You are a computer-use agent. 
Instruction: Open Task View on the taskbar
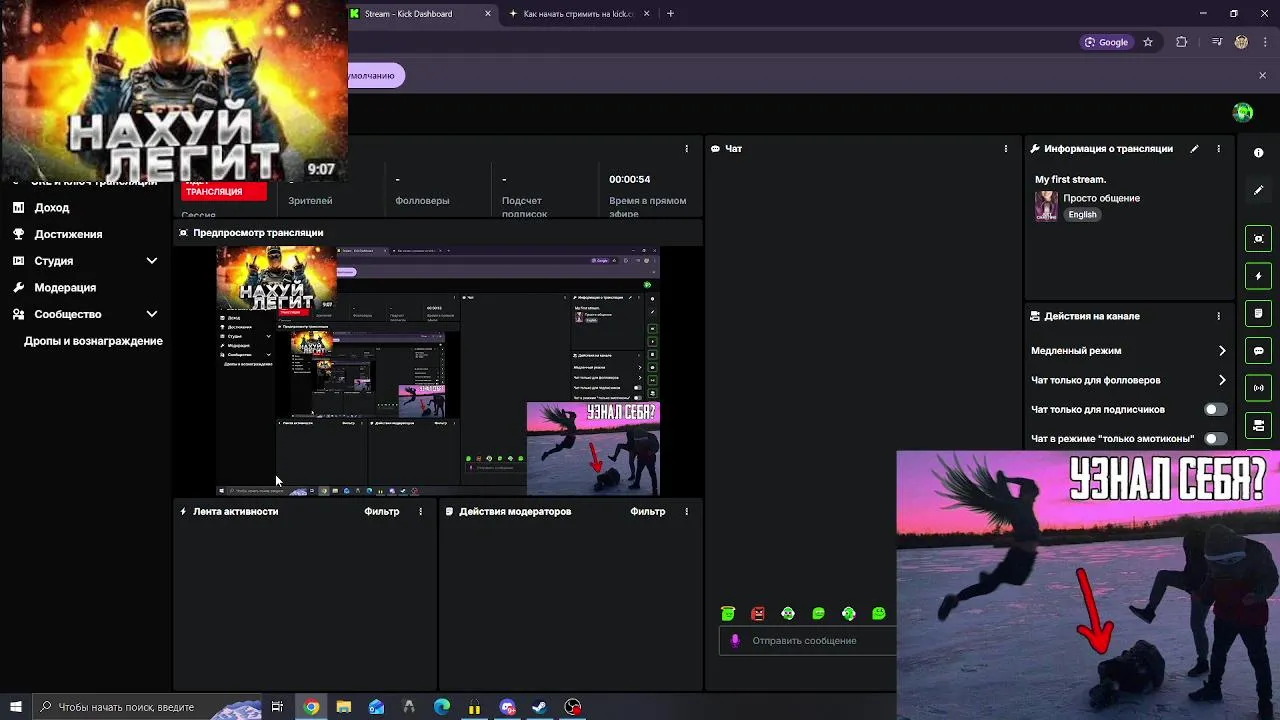pos(277,707)
